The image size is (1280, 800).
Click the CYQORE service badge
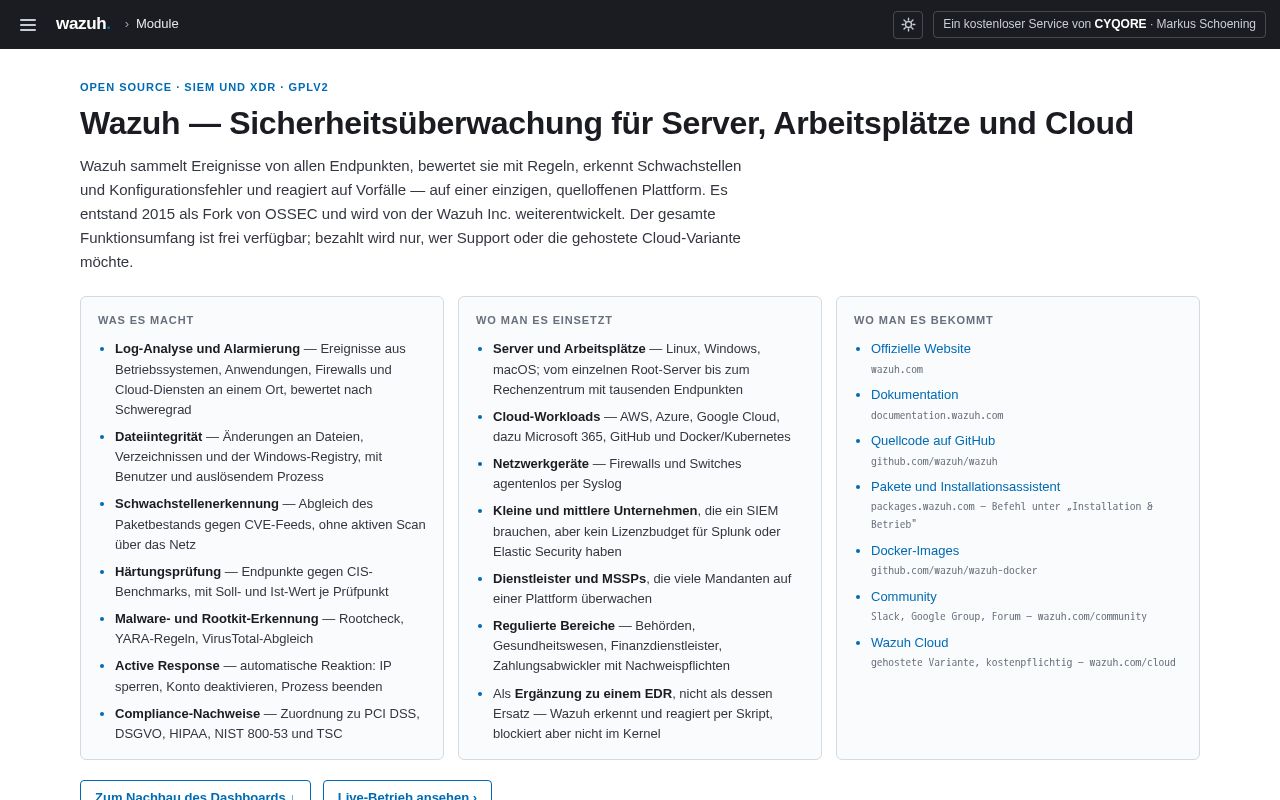pyautogui.click(x=1099, y=25)
